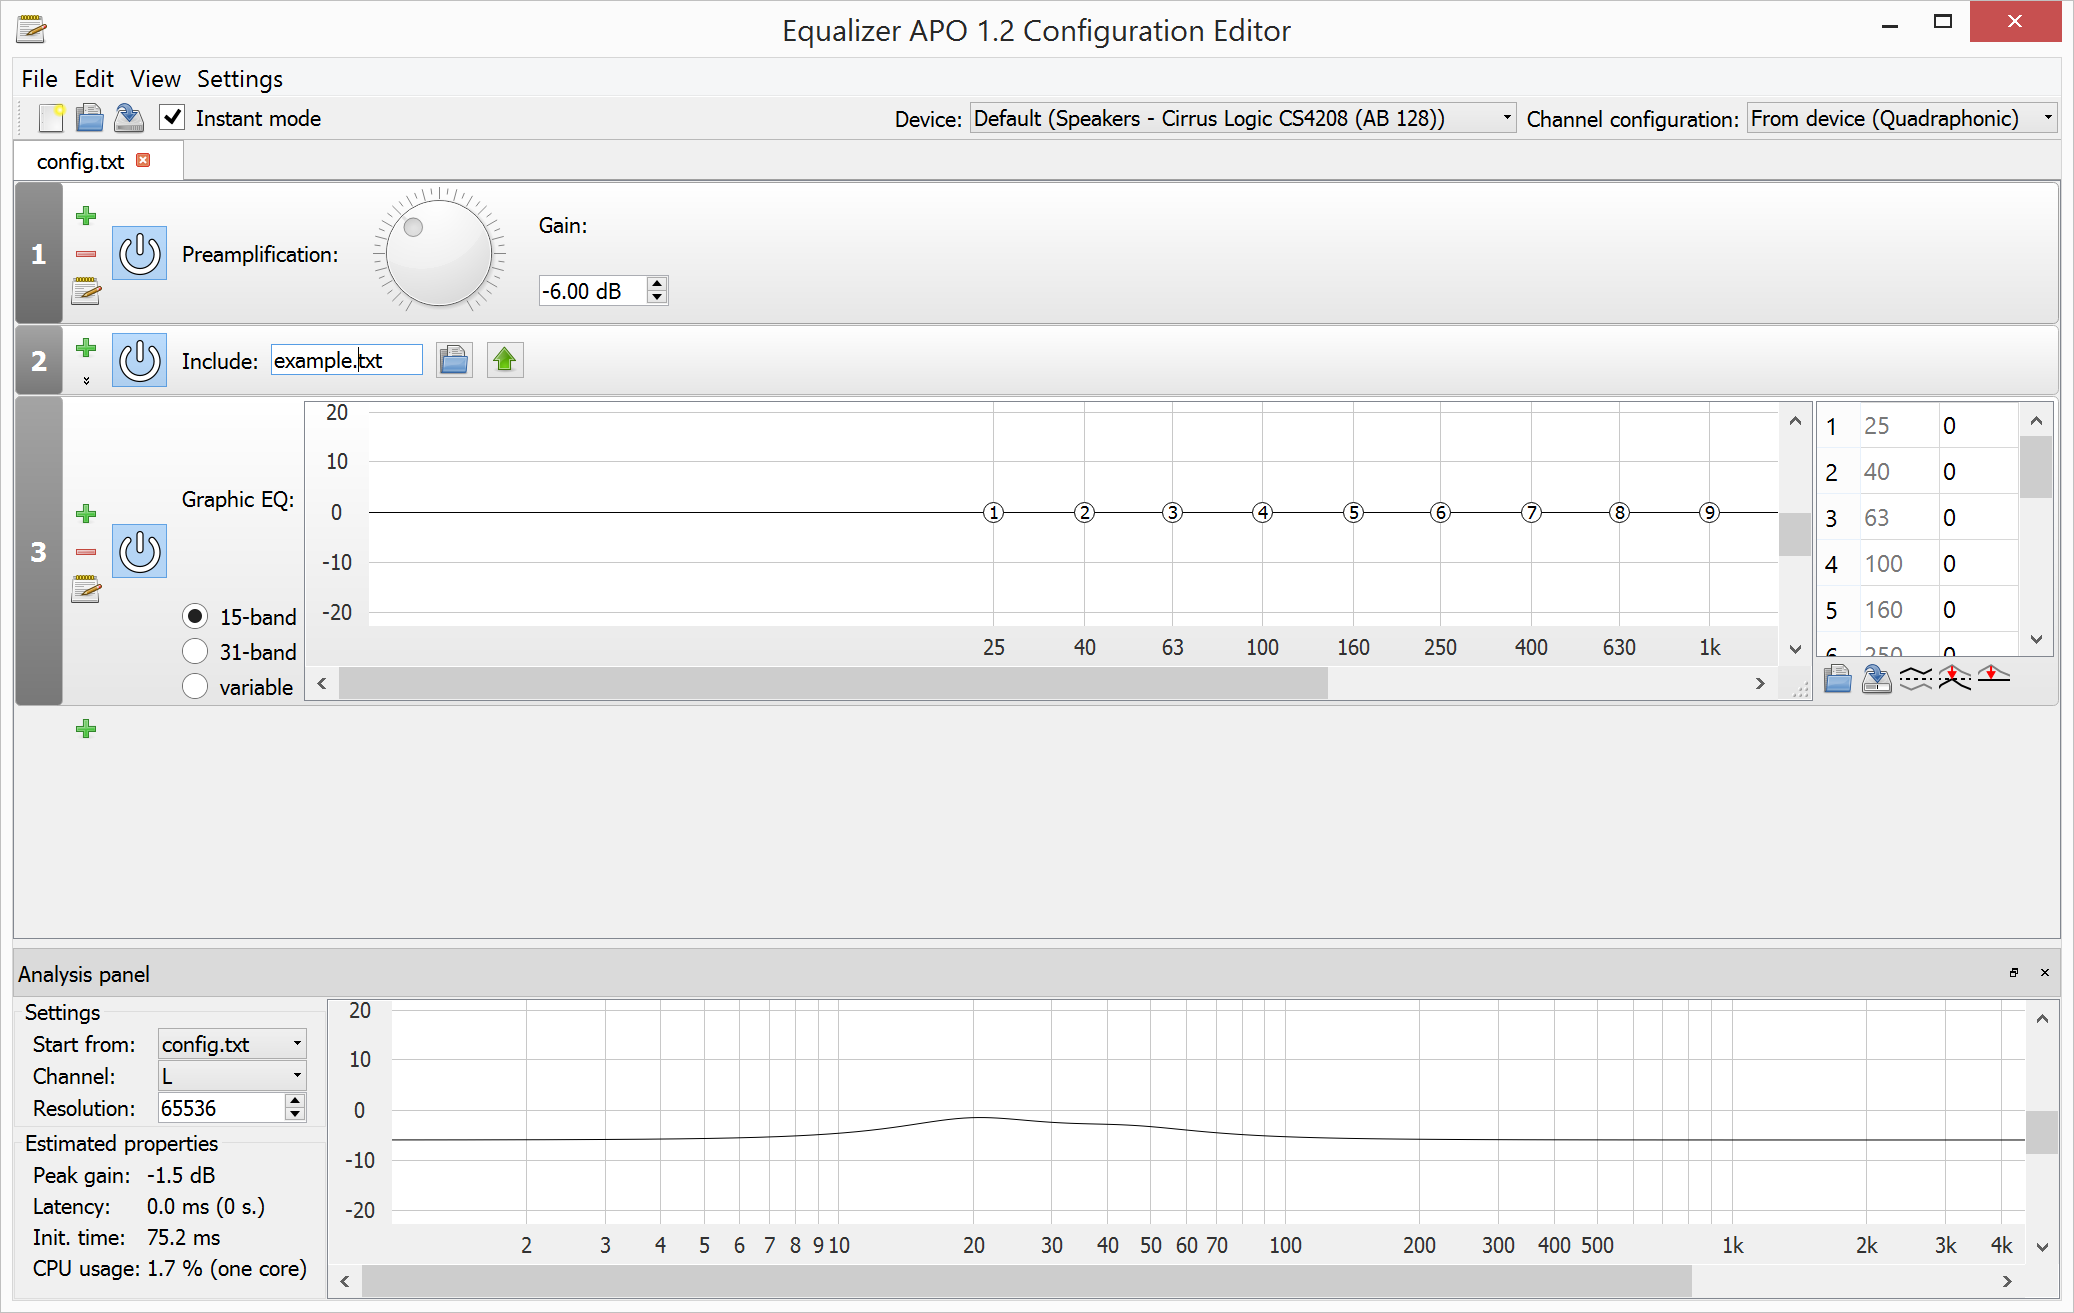Screen dimensions: 2074x1313
Task: Normalize the Graphic EQ response
Action: (1954, 678)
